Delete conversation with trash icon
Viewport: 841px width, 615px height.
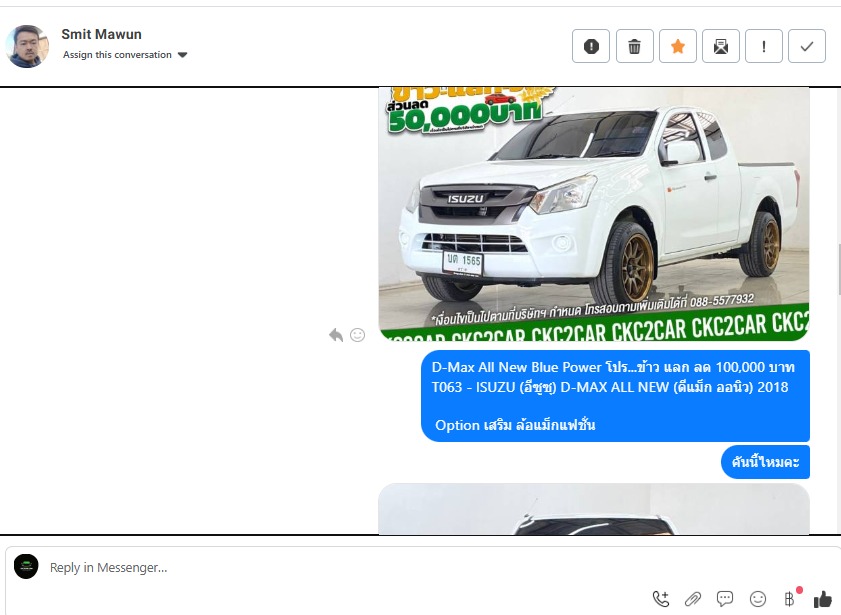pos(635,46)
